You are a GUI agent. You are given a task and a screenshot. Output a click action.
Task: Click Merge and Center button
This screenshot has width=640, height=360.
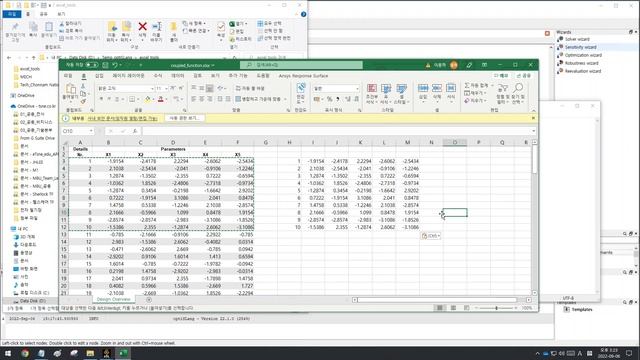pos(258,99)
